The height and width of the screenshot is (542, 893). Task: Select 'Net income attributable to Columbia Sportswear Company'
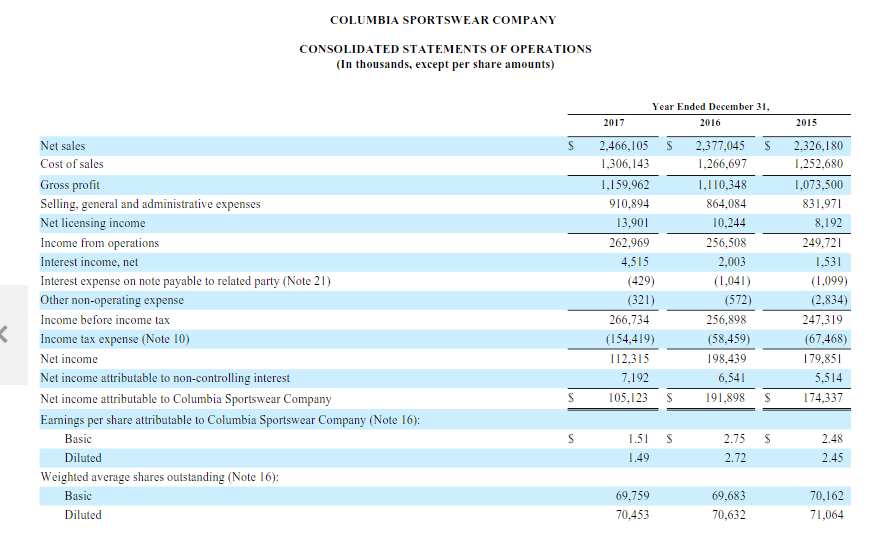click(186, 400)
